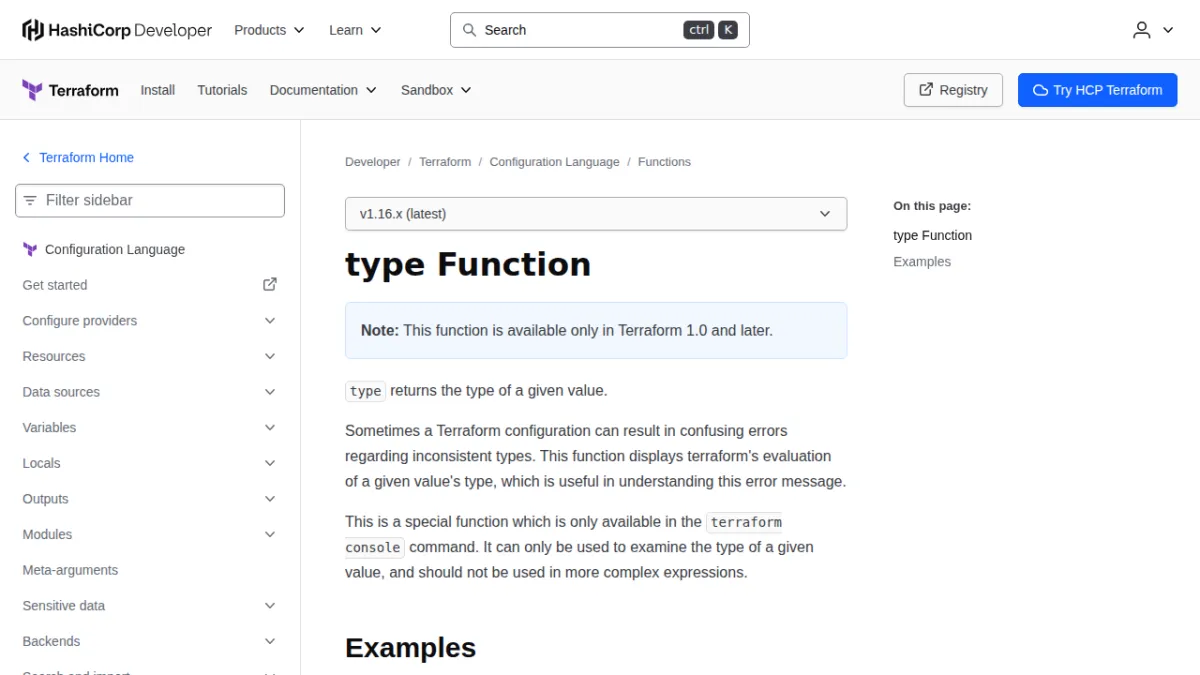This screenshot has height=675, width=1200.
Task: Click the Terraform logo in the navbar
Action: [70, 90]
